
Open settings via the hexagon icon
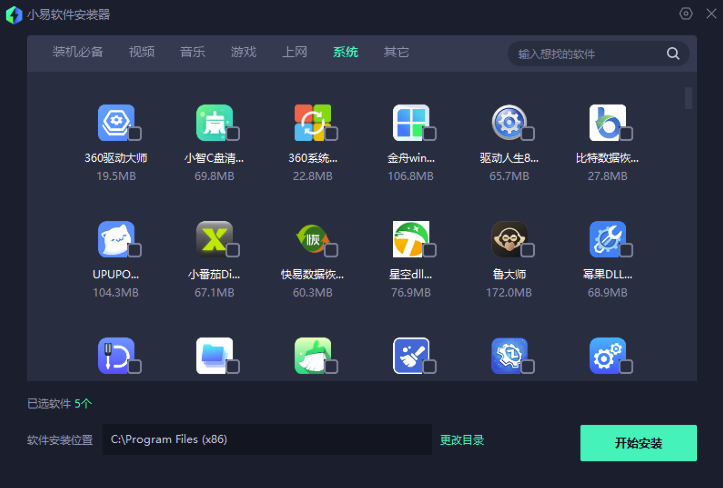click(x=686, y=14)
